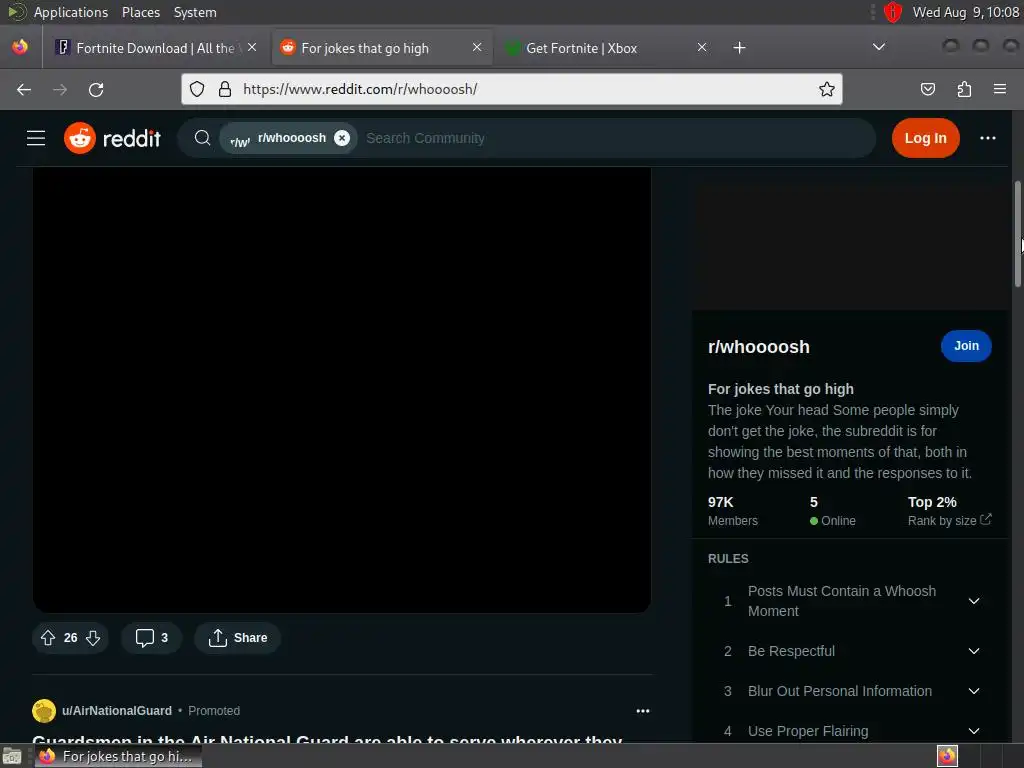Open the Reddit hamburger navigation menu
The image size is (1024, 768).
coord(36,138)
